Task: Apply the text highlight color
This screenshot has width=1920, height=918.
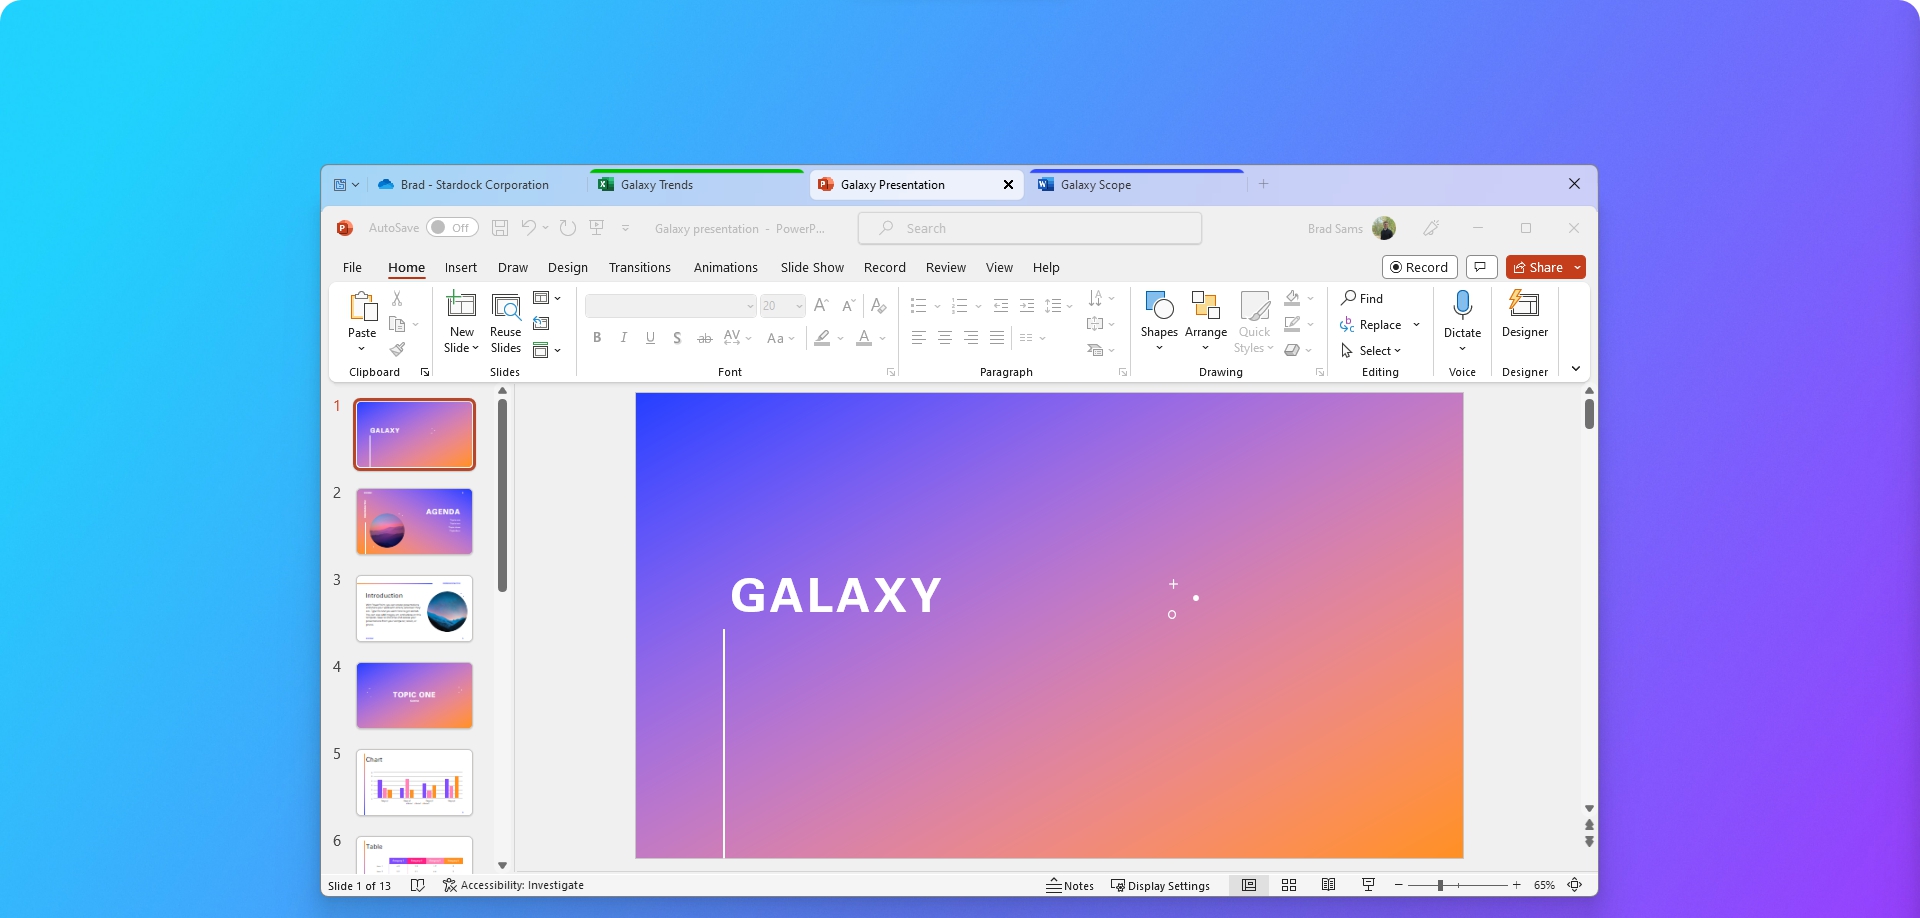Action: [x=822, y=338]
